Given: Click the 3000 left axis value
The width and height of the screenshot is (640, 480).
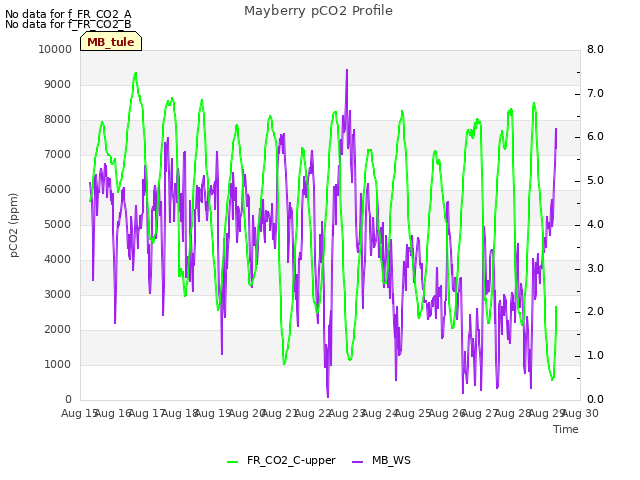Looking at the screenshot, I should [x=58, y=294].
